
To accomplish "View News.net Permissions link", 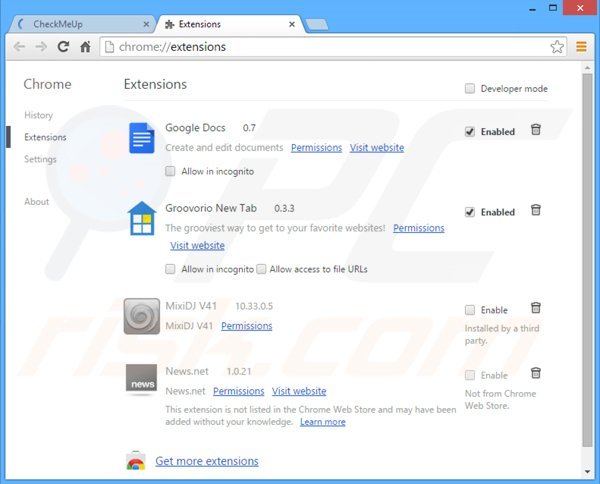I will (x=239, y=391).
